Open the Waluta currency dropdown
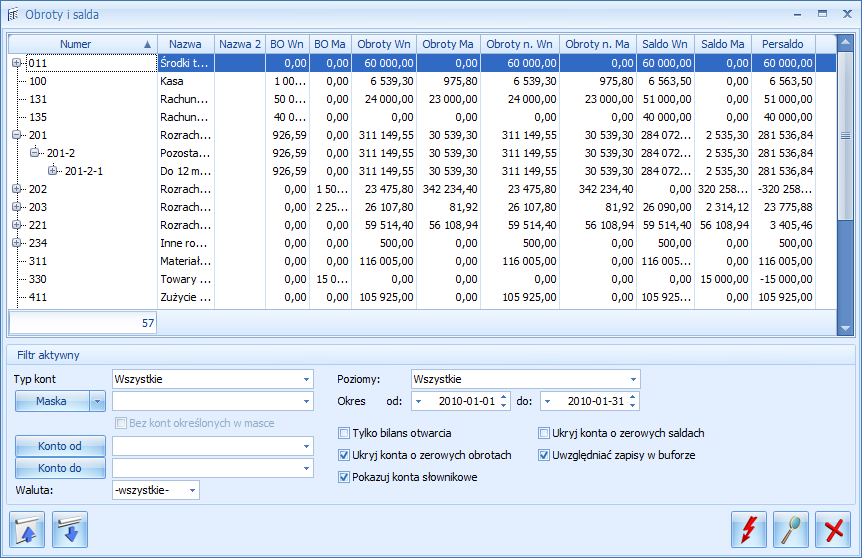Image resolution: width=862 pixels, height=558 pixels. tap(192, 490)
